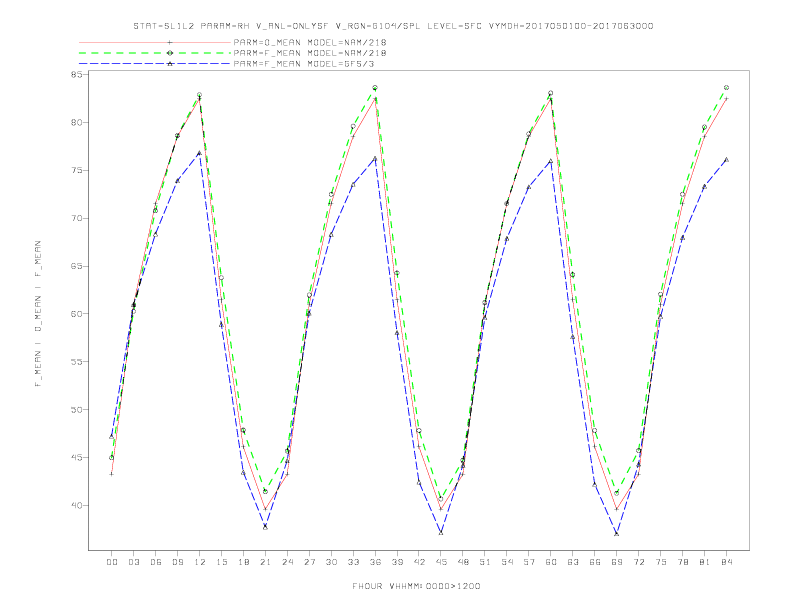The image size is (792, 612).
Task: Click the x-axis tick label 09
Action: (177, 562)
